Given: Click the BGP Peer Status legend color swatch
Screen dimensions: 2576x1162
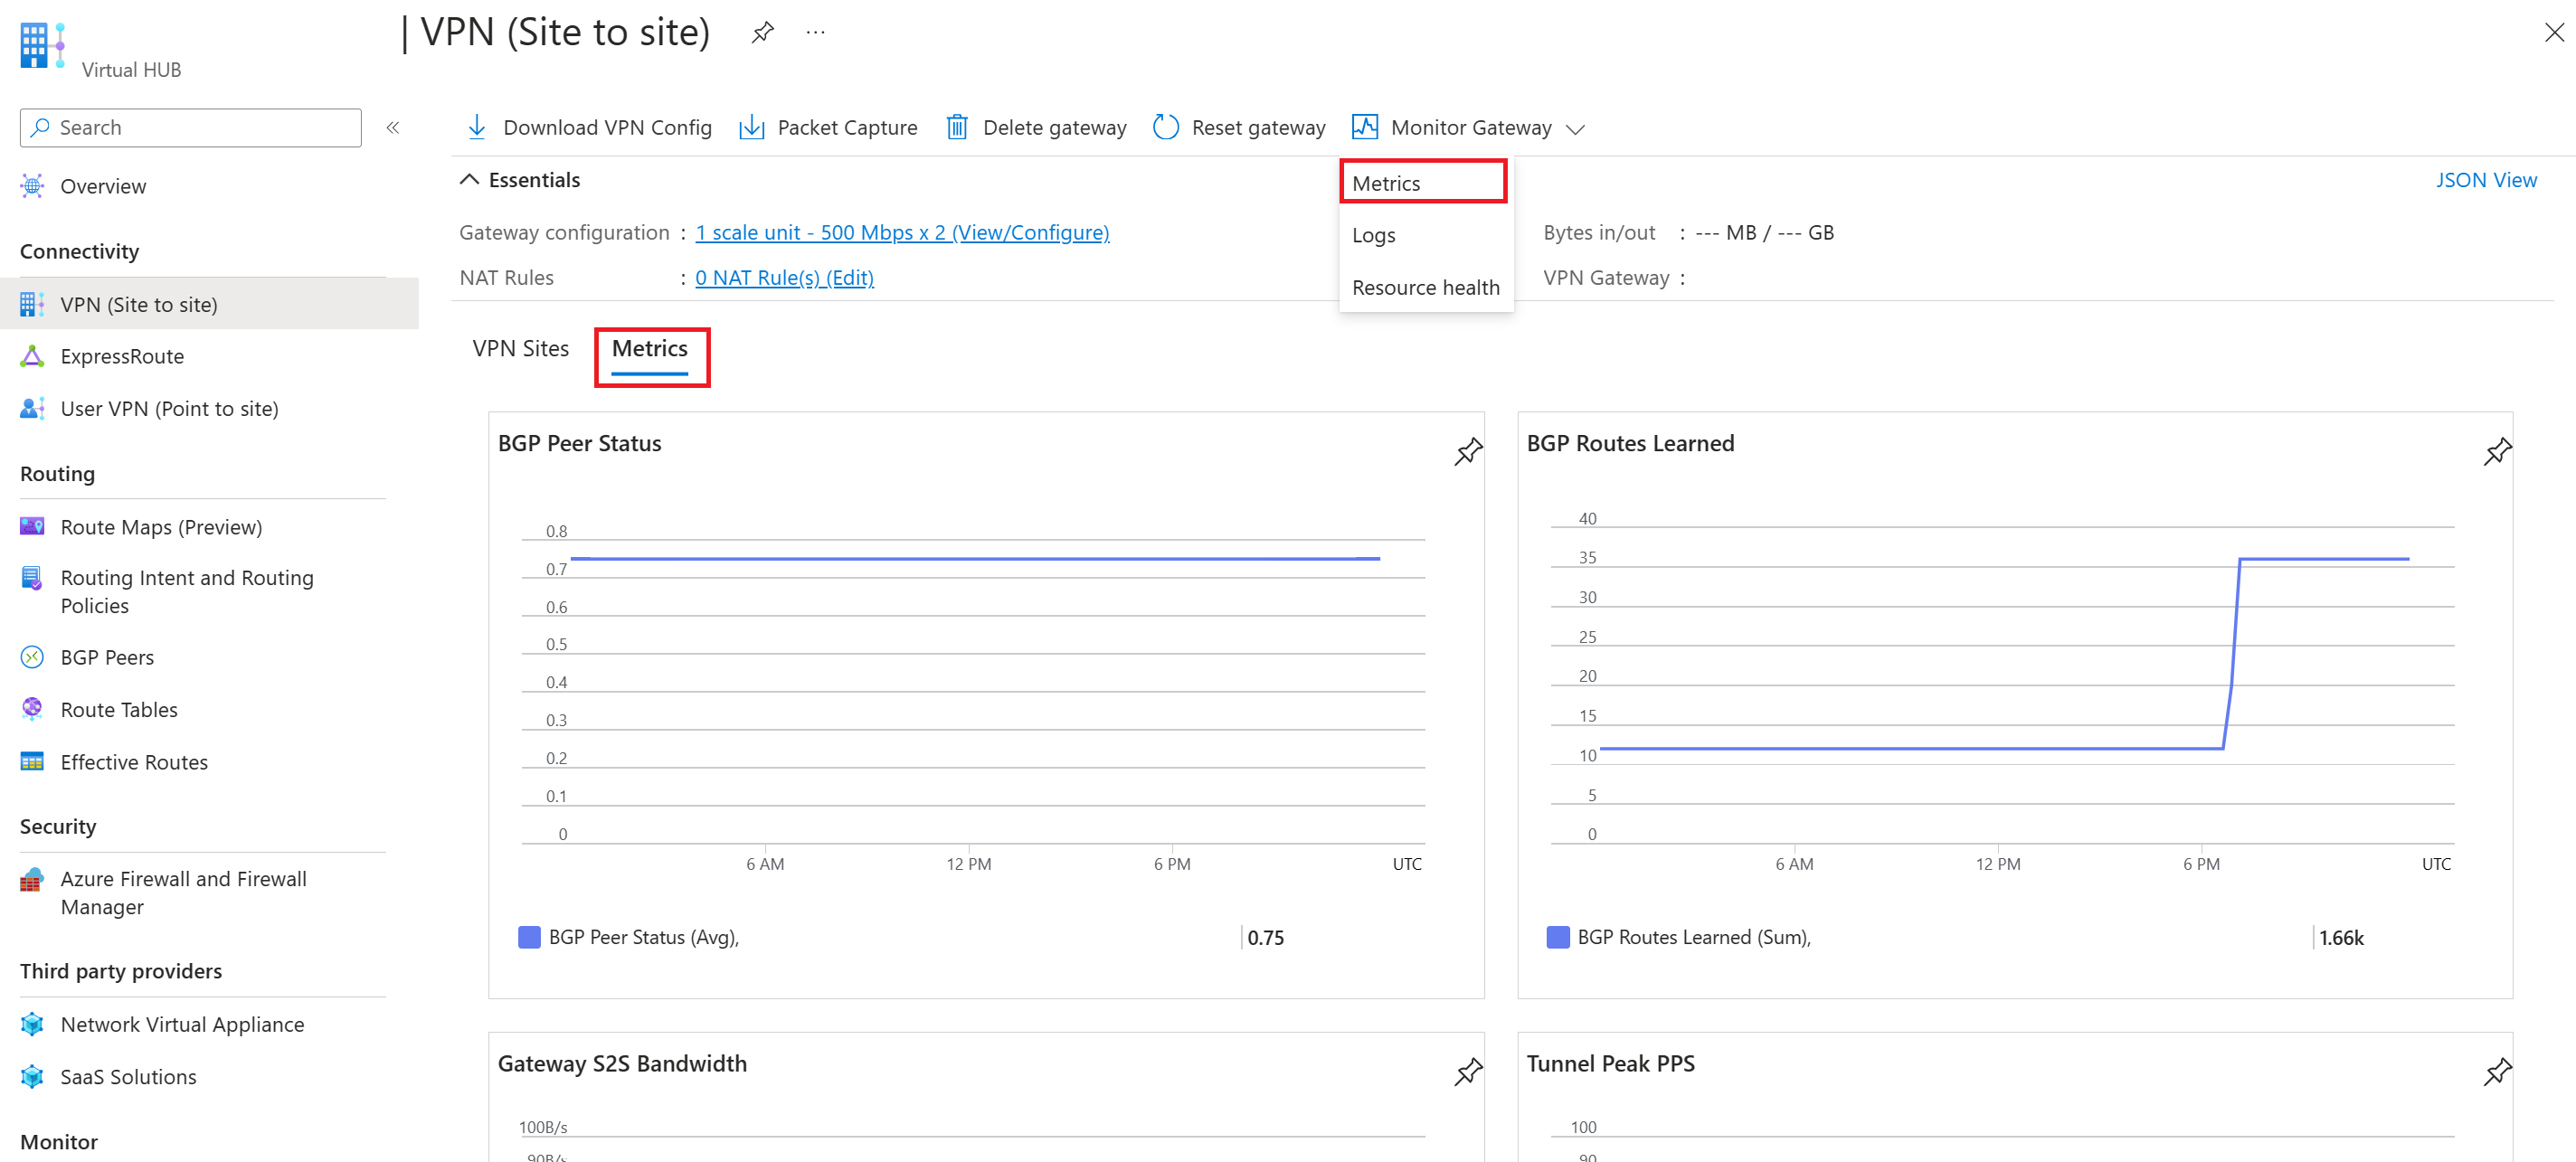Looking at the screenshot, I should point(529,937).
